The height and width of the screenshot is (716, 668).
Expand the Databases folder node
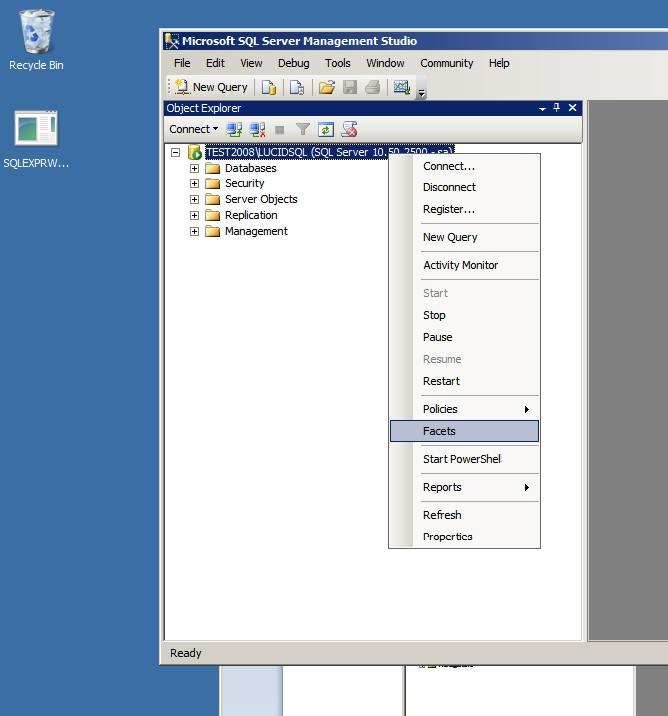tap(195, 168)
